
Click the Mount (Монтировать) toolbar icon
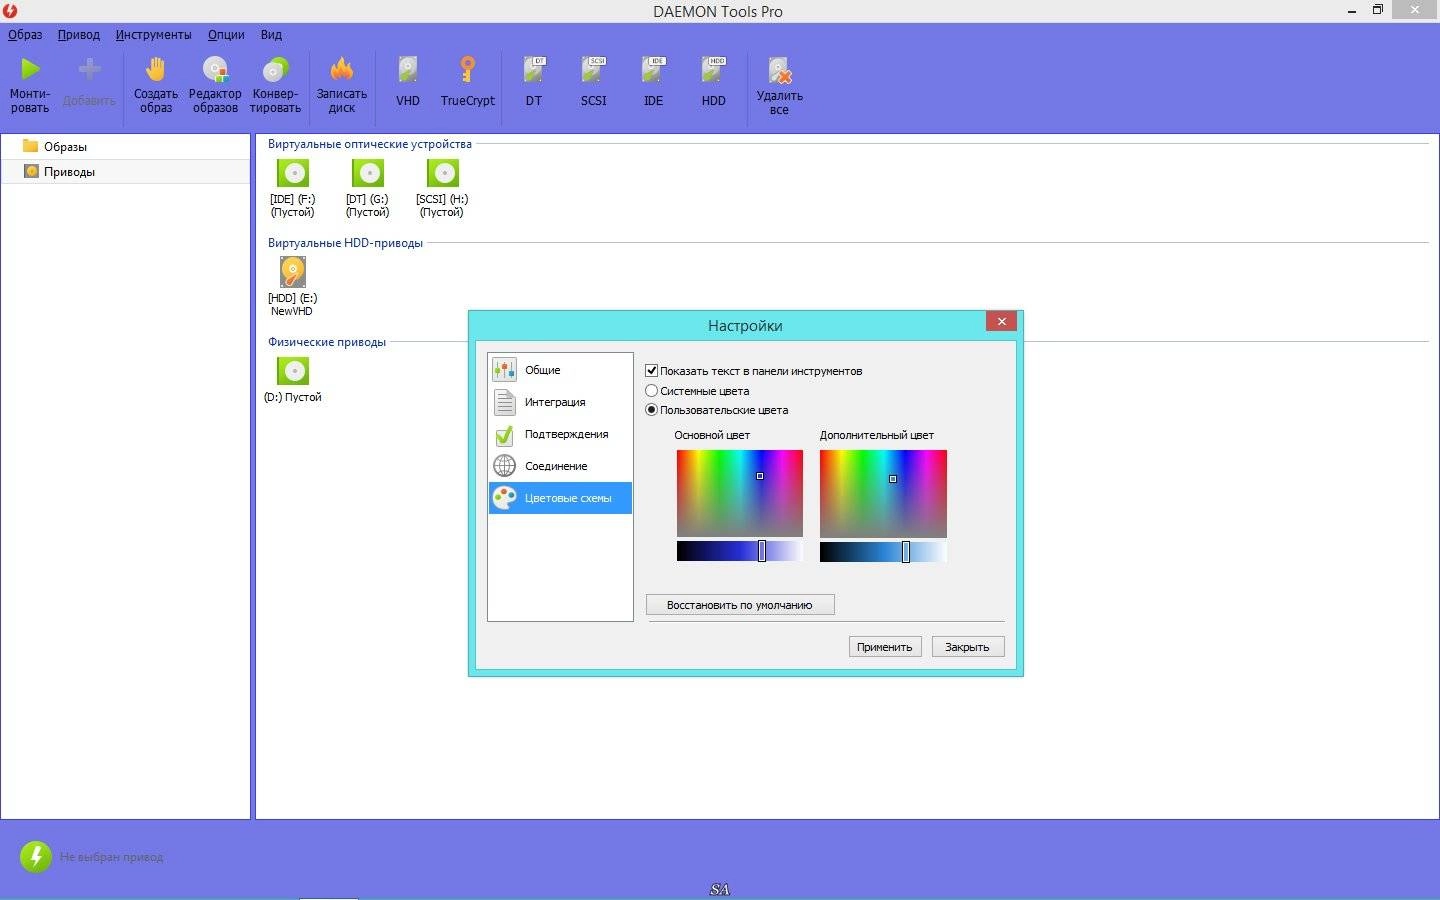point(30,69)
